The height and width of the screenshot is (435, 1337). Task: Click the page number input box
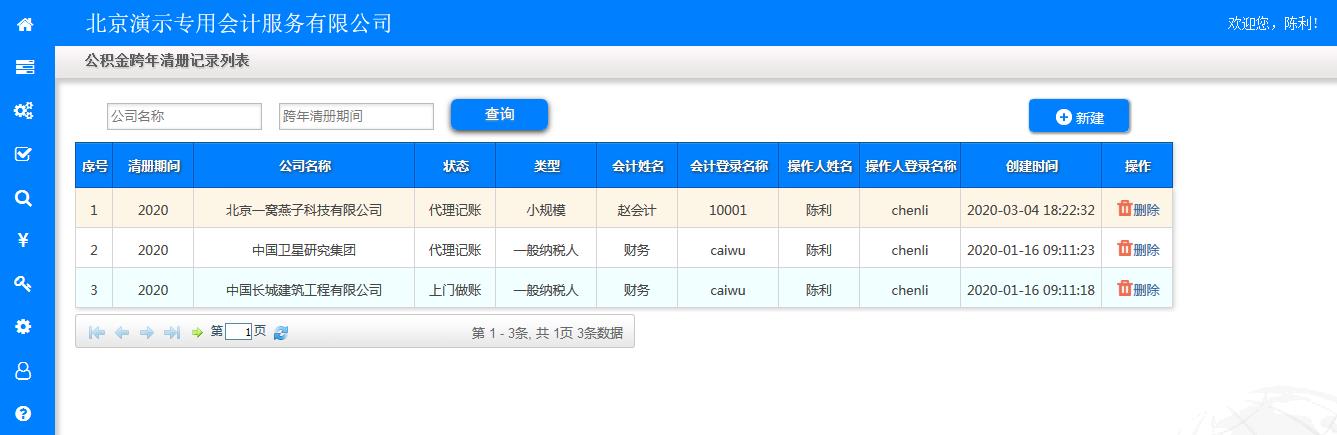(x=238, y=332)
